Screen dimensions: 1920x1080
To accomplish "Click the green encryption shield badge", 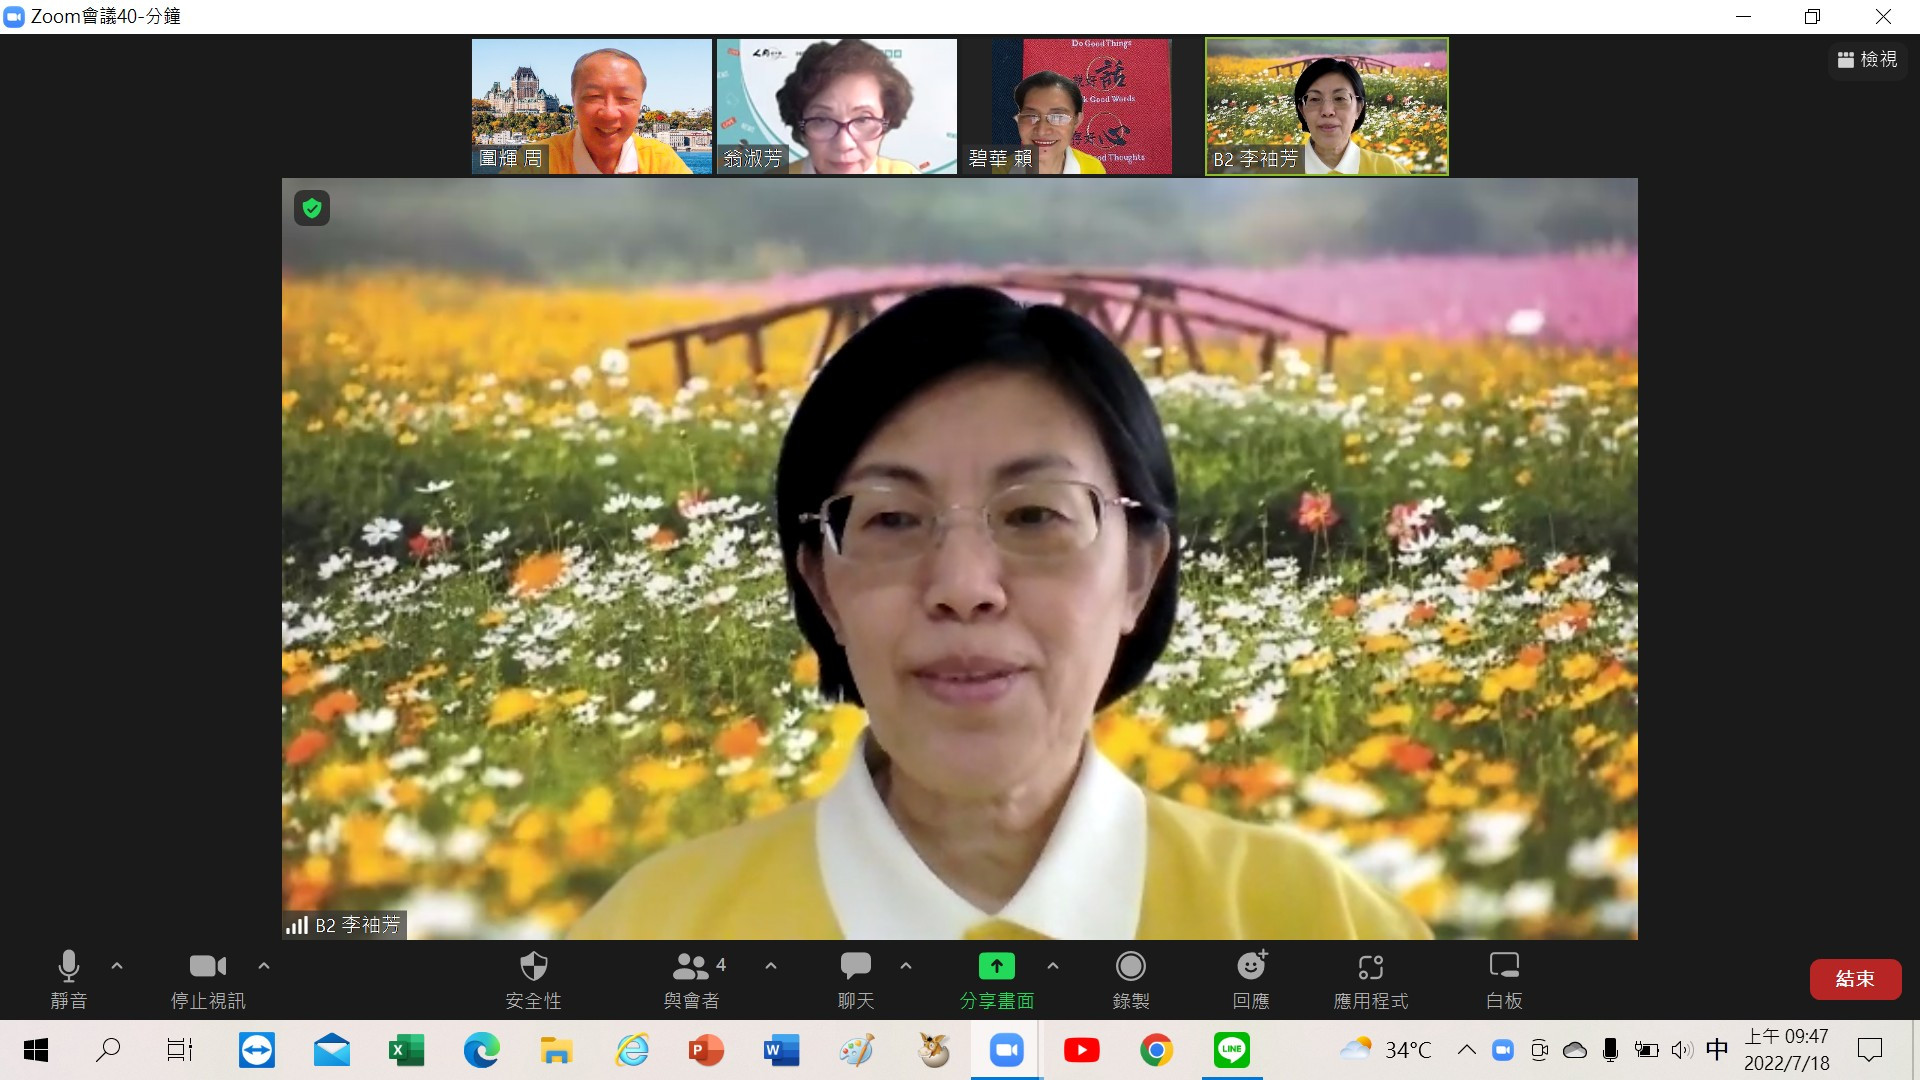I will tap(312, 208).
